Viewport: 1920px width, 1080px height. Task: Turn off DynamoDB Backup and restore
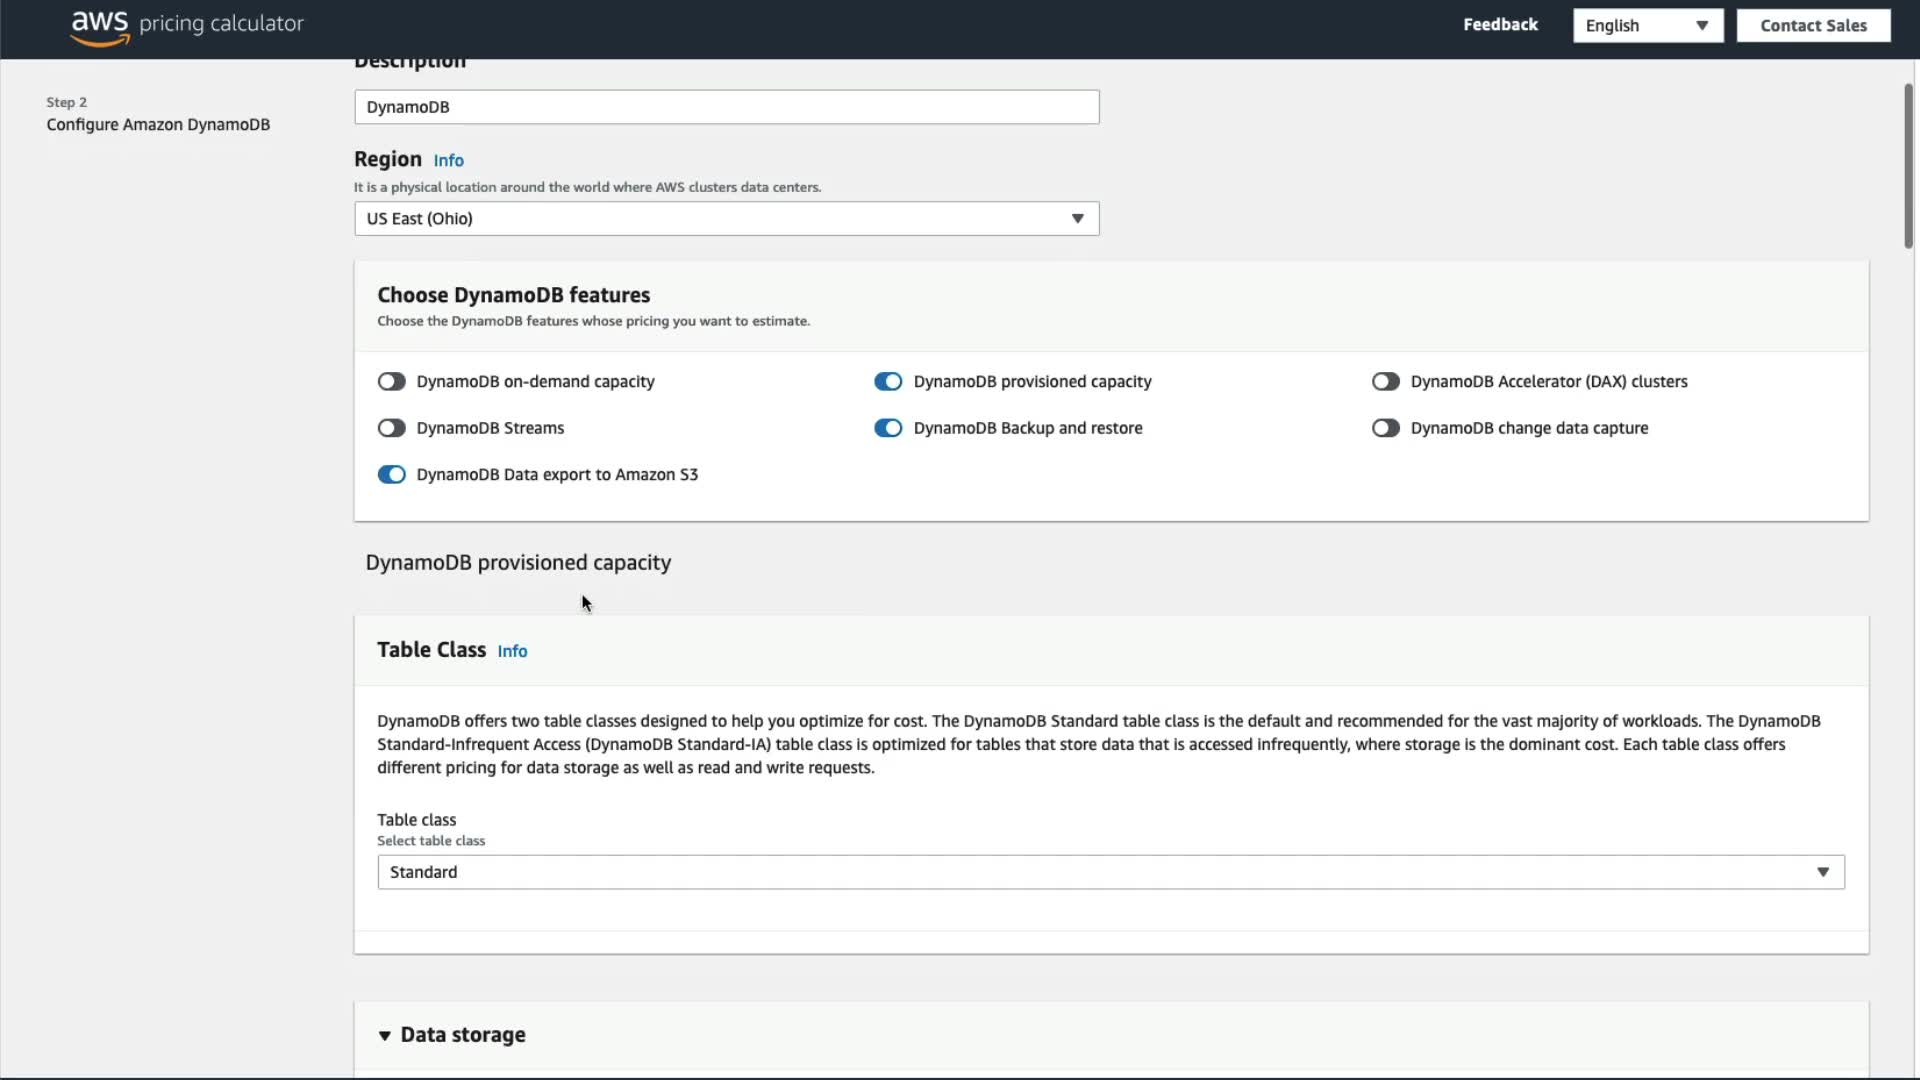point(888,428)
